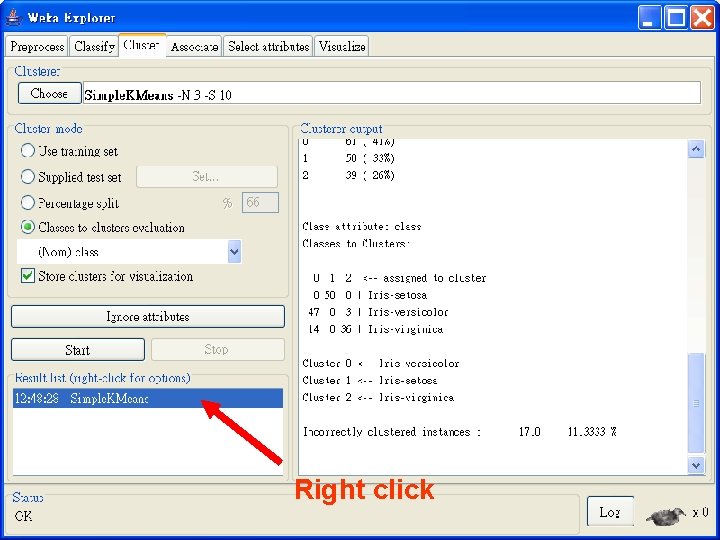
Task: Select Classes to clusters evaluation radio
Action: [x=28, y=227]
